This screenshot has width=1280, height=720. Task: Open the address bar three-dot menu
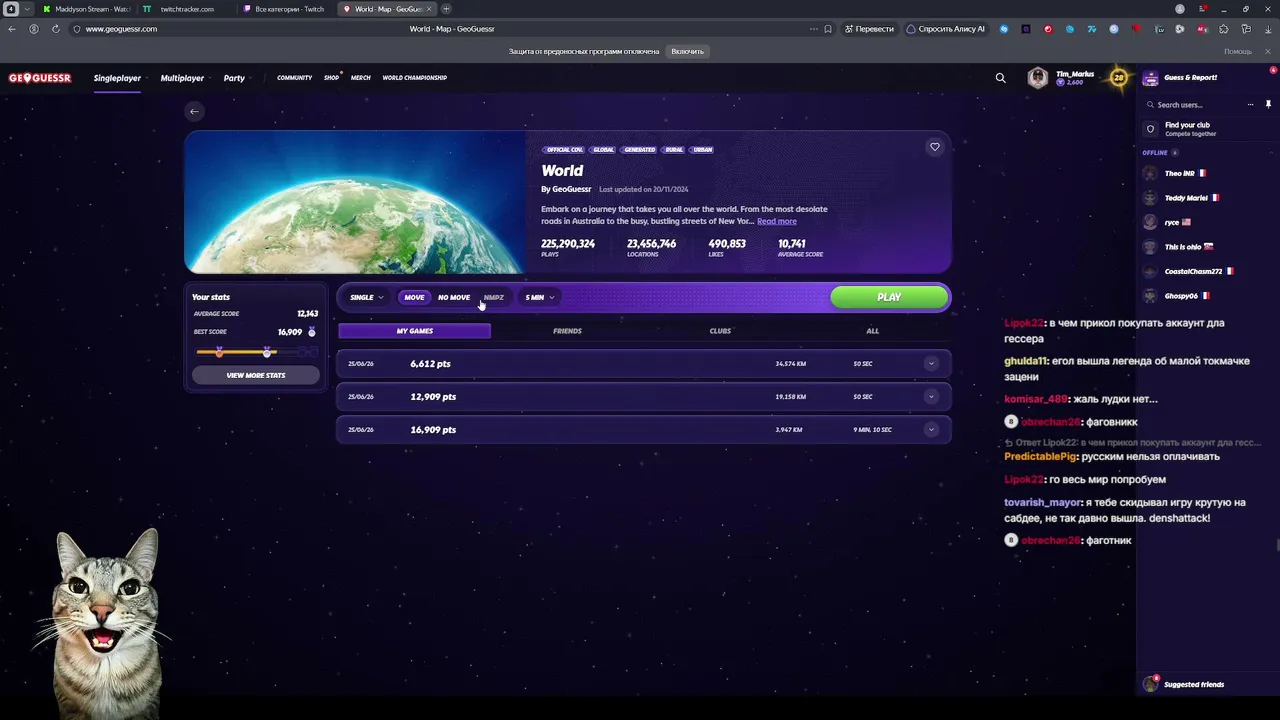pos(814,29)
